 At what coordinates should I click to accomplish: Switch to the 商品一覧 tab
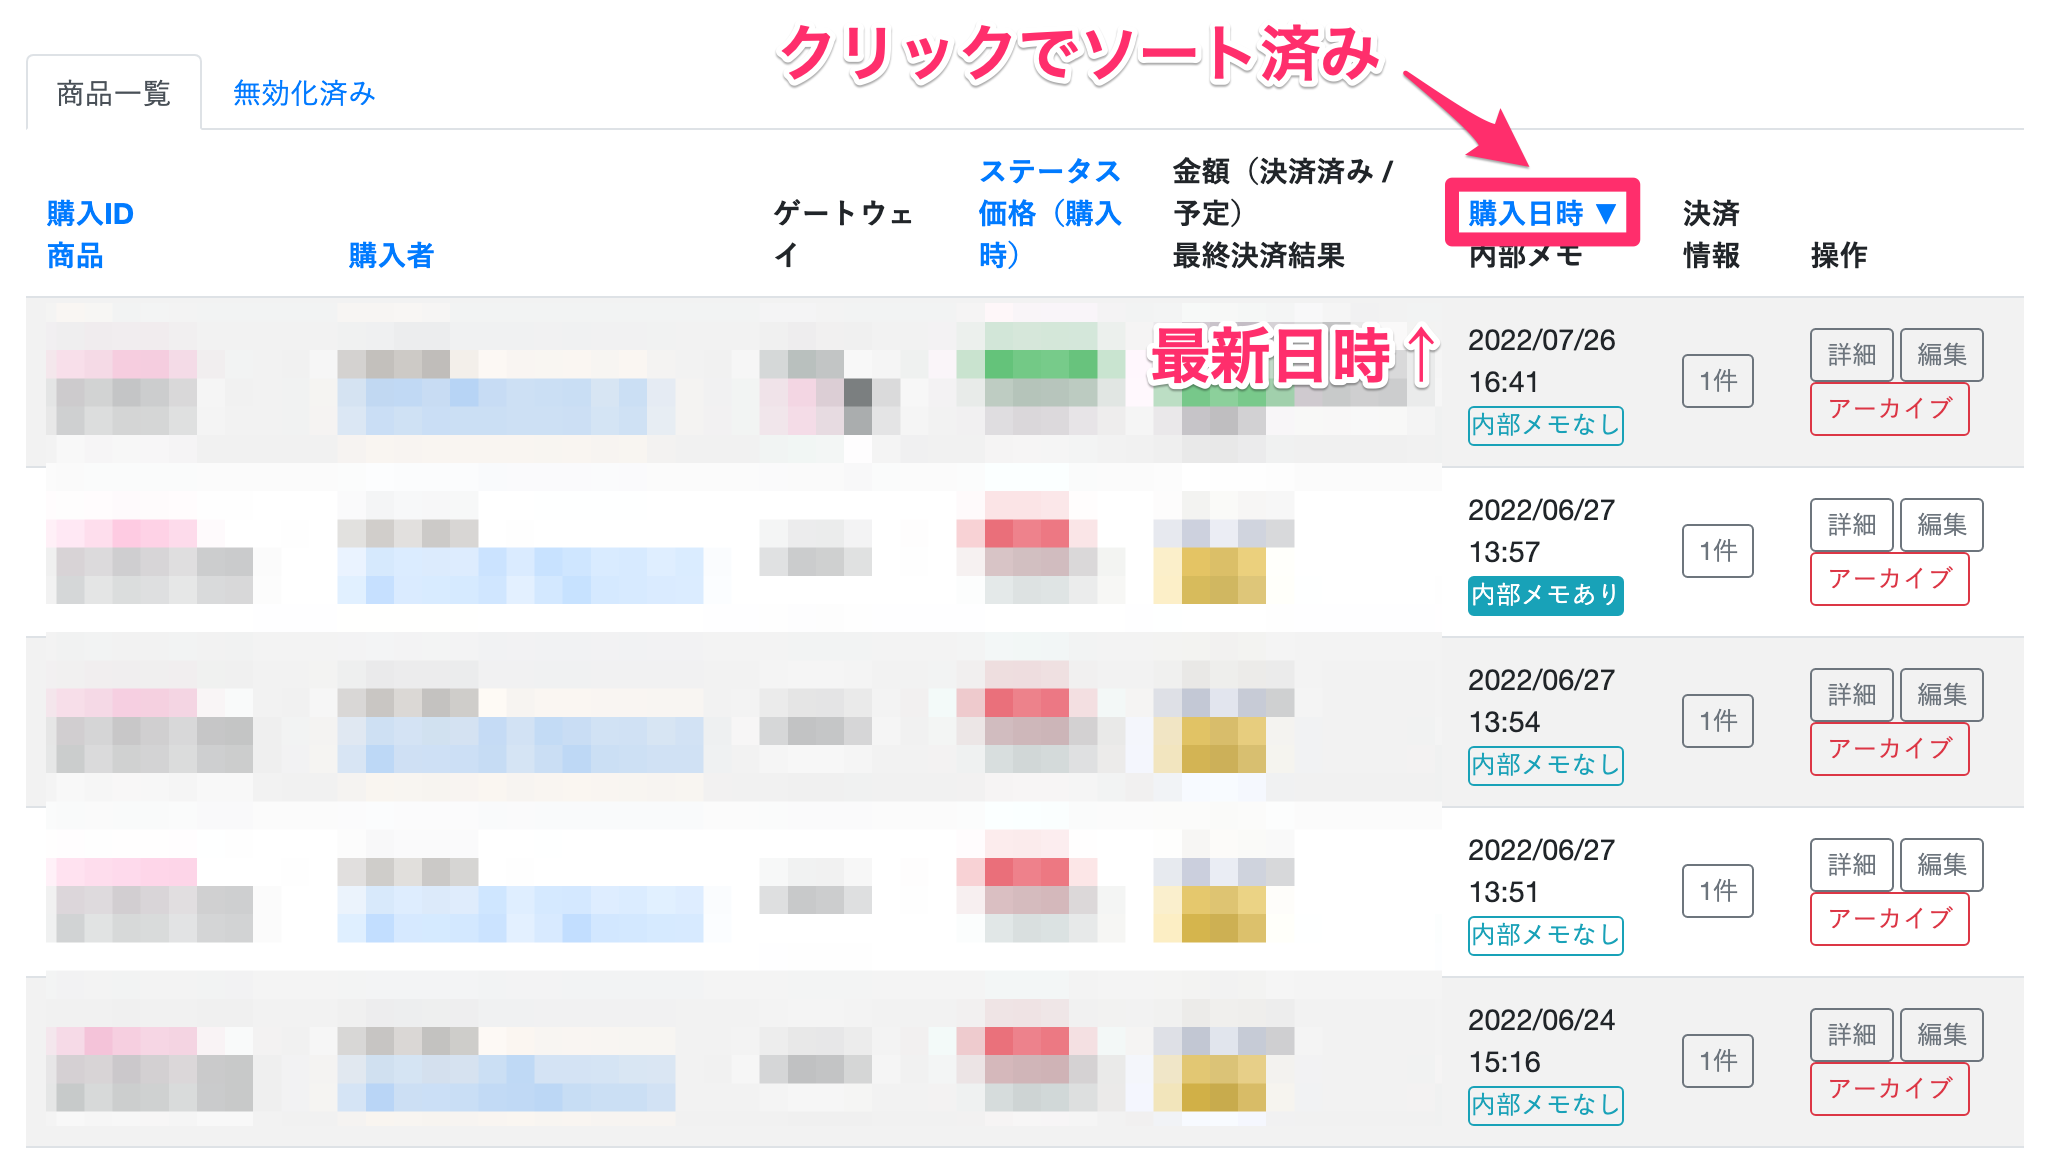click(x=113, y=93)
